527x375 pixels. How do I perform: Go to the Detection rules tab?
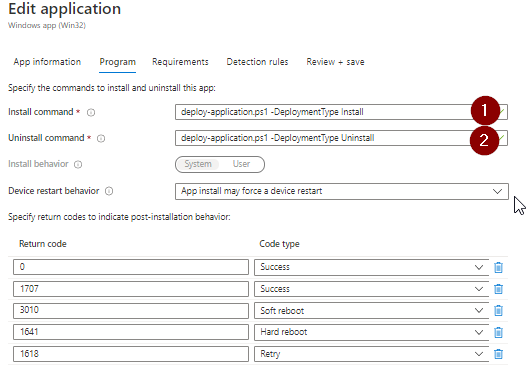click(x=257, y=62)
